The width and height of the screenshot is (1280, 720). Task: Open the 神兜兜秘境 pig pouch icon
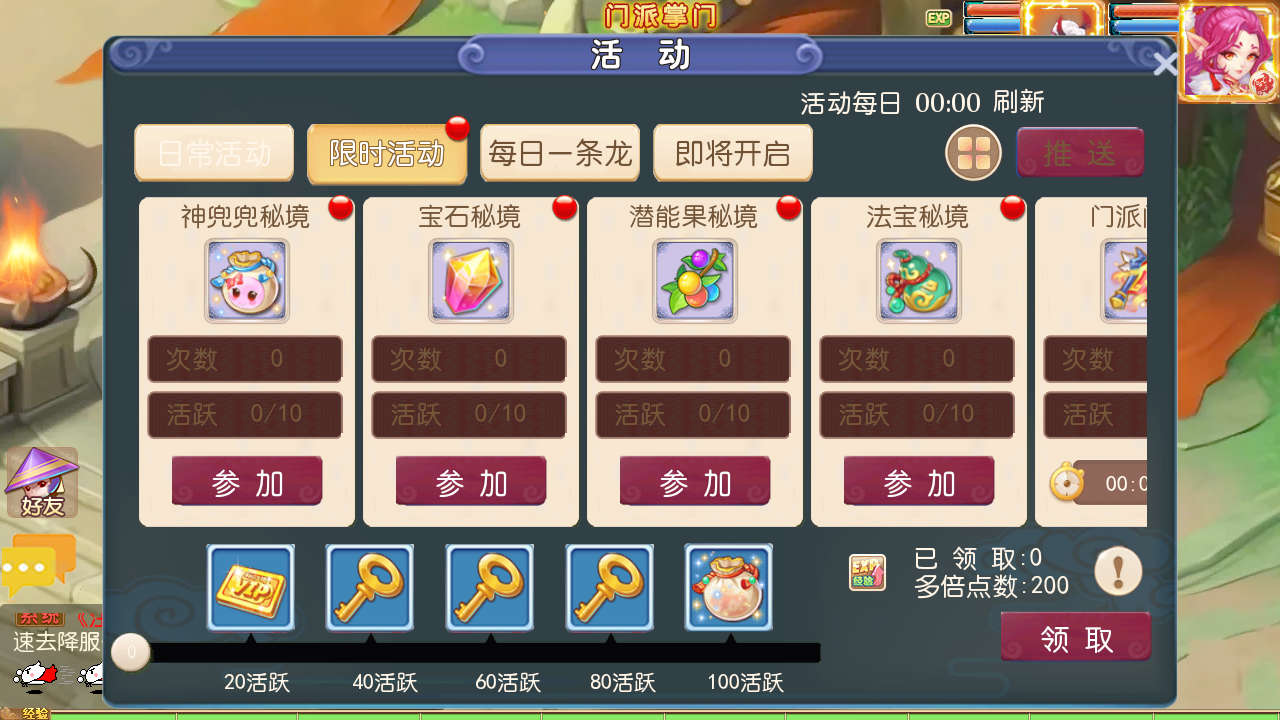(247, 281)
